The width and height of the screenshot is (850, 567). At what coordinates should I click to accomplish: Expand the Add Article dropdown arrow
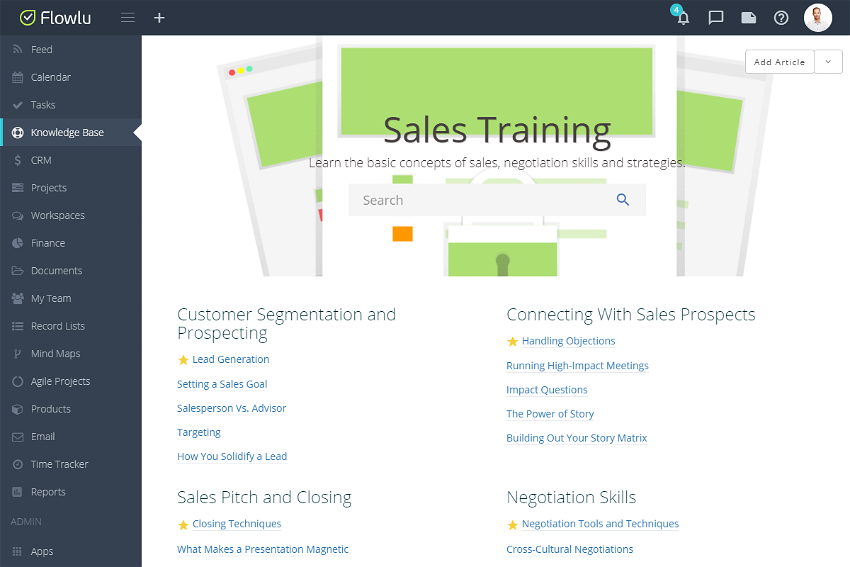[828, 62]
